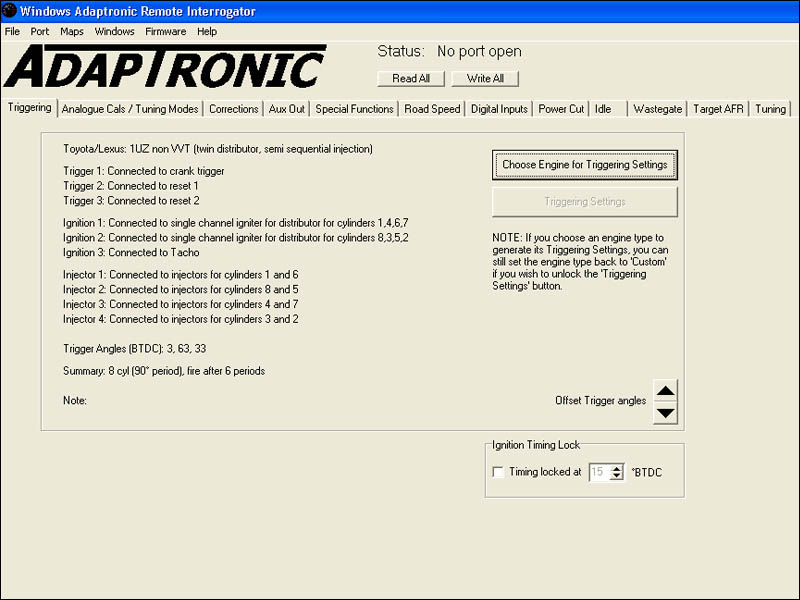
Task: Switch to the Power Cut tab
Action: pyautogui.click(x=561, y=109)
